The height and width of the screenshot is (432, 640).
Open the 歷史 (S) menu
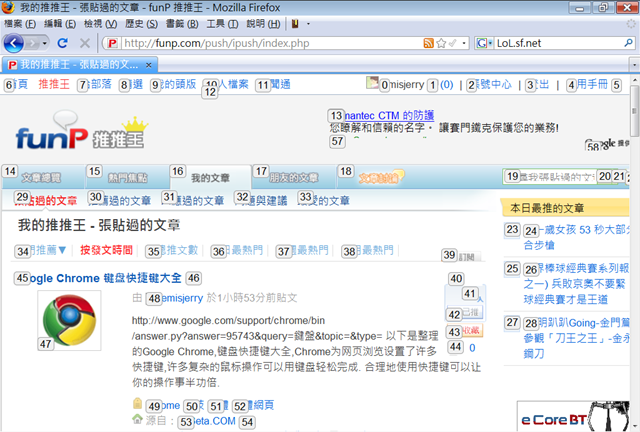[x=141, y=24]
